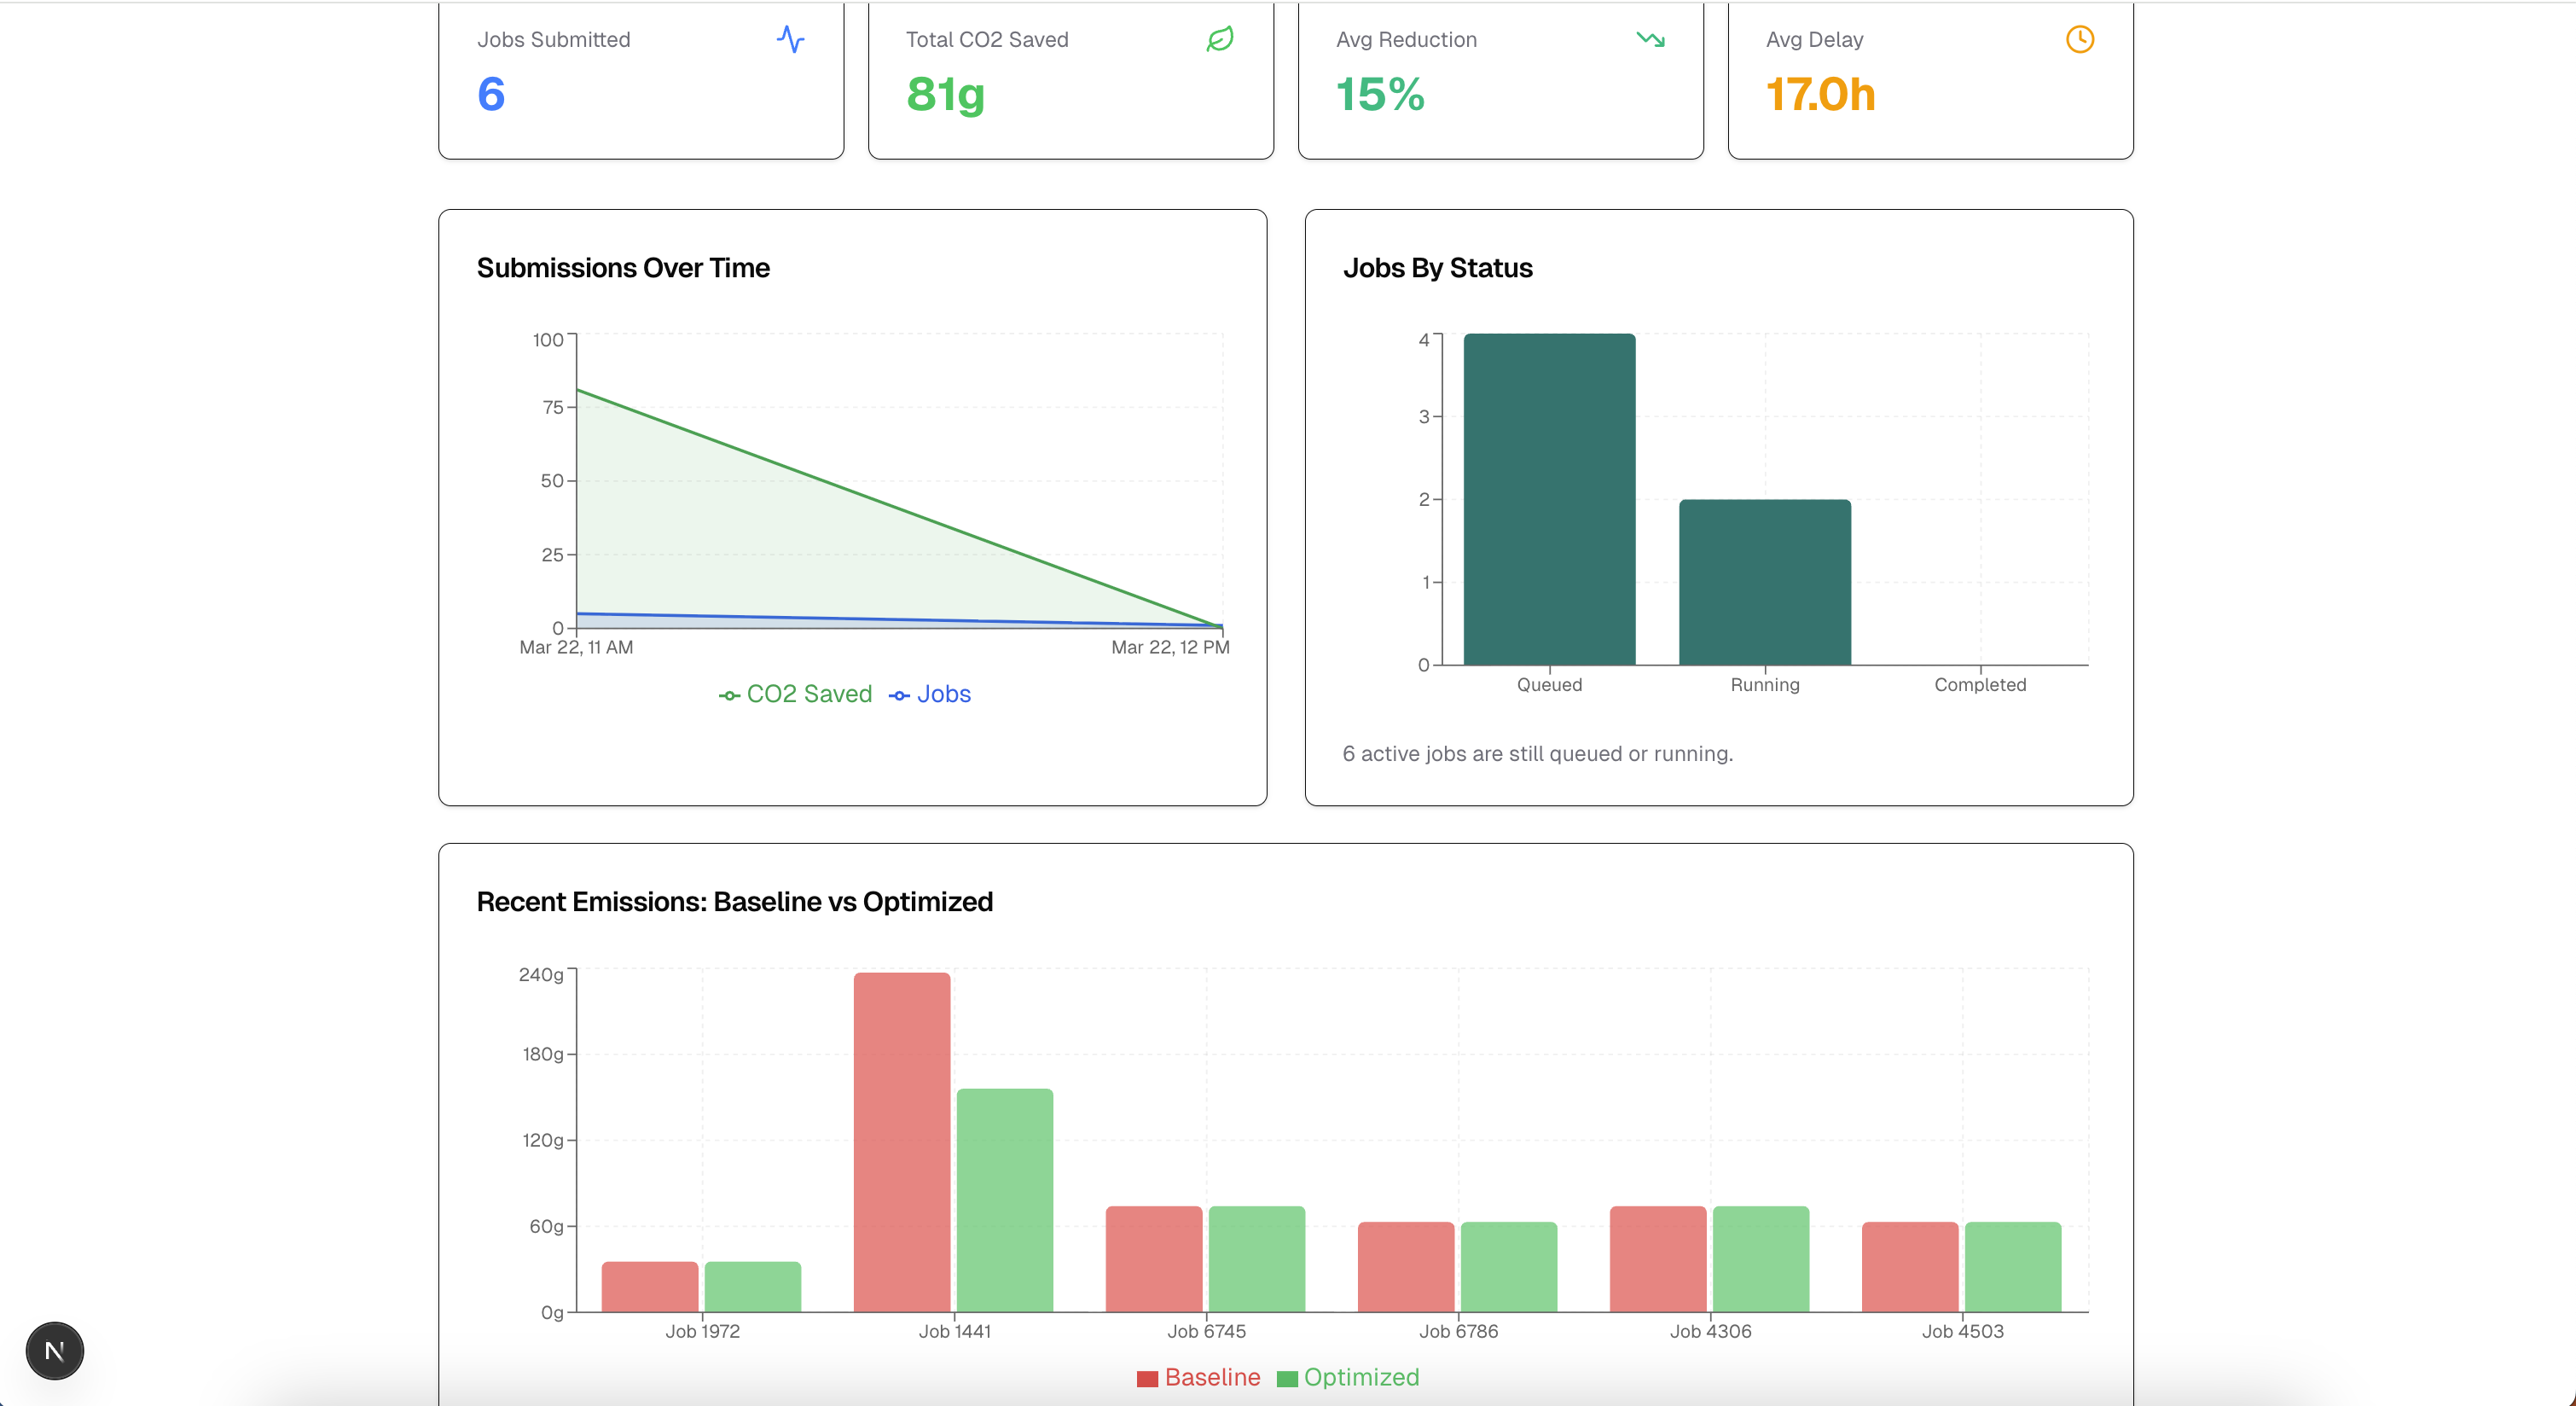Select the Running bar in status chart
The image size is (2576, 1406).
point(1764,582)
